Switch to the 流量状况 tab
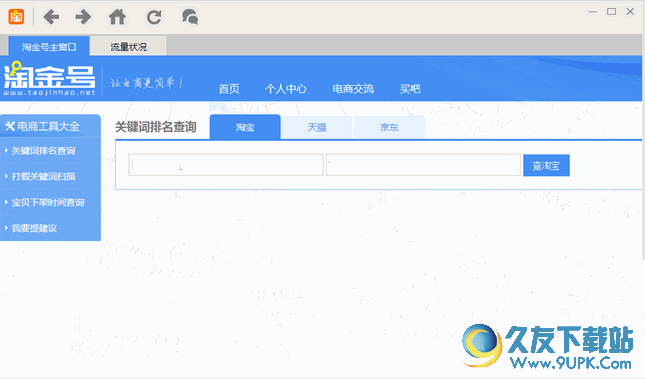 (x=128, y=47)
